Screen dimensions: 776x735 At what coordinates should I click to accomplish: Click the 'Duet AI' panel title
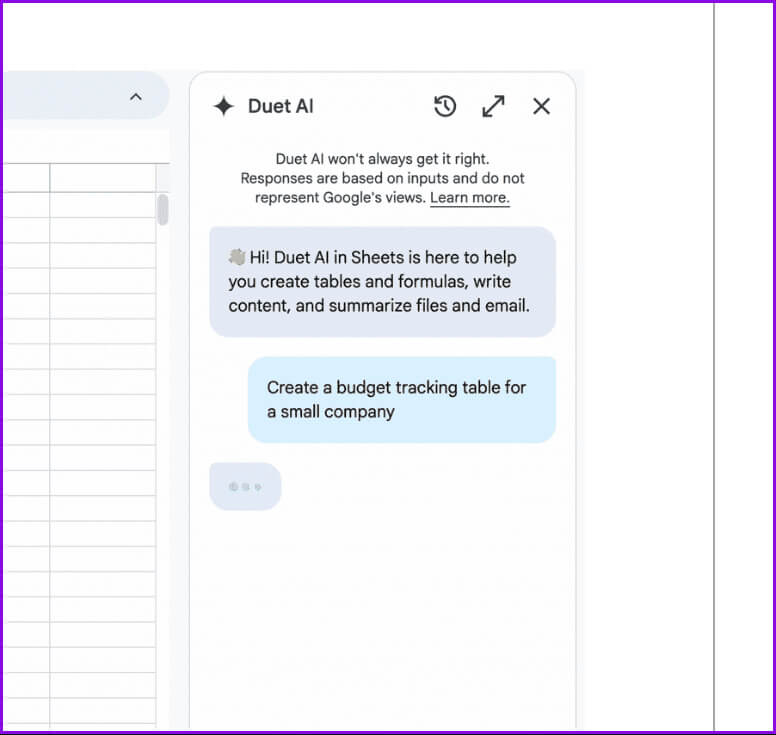point(281,106)
